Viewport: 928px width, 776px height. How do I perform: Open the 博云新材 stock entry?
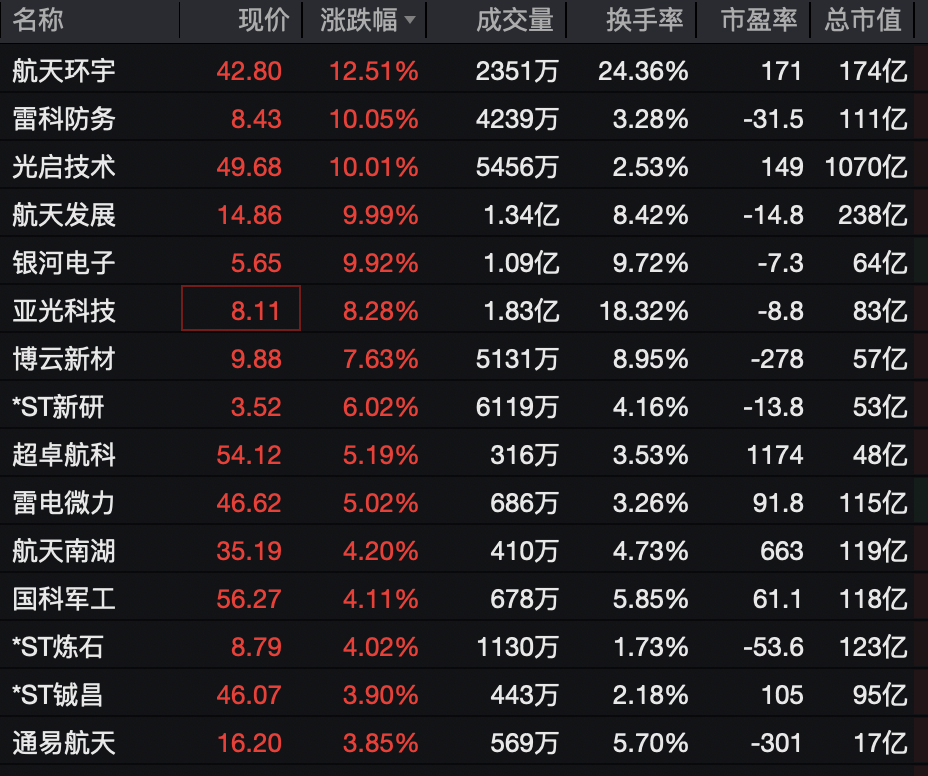point(64,359)
